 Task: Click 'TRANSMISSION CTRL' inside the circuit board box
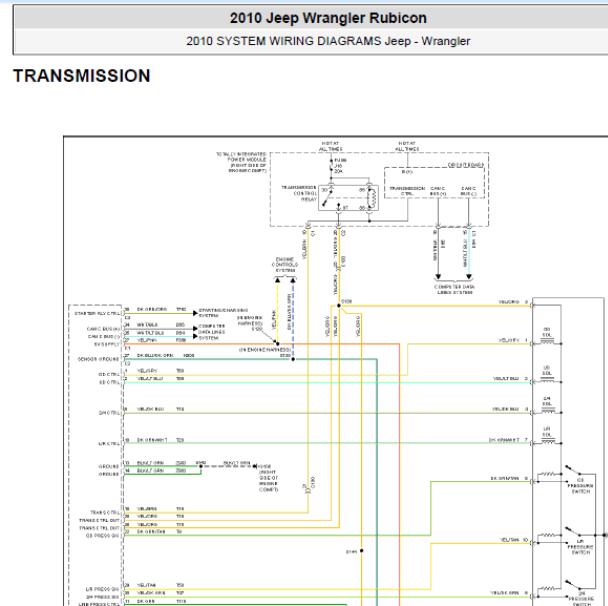point(407,191)
